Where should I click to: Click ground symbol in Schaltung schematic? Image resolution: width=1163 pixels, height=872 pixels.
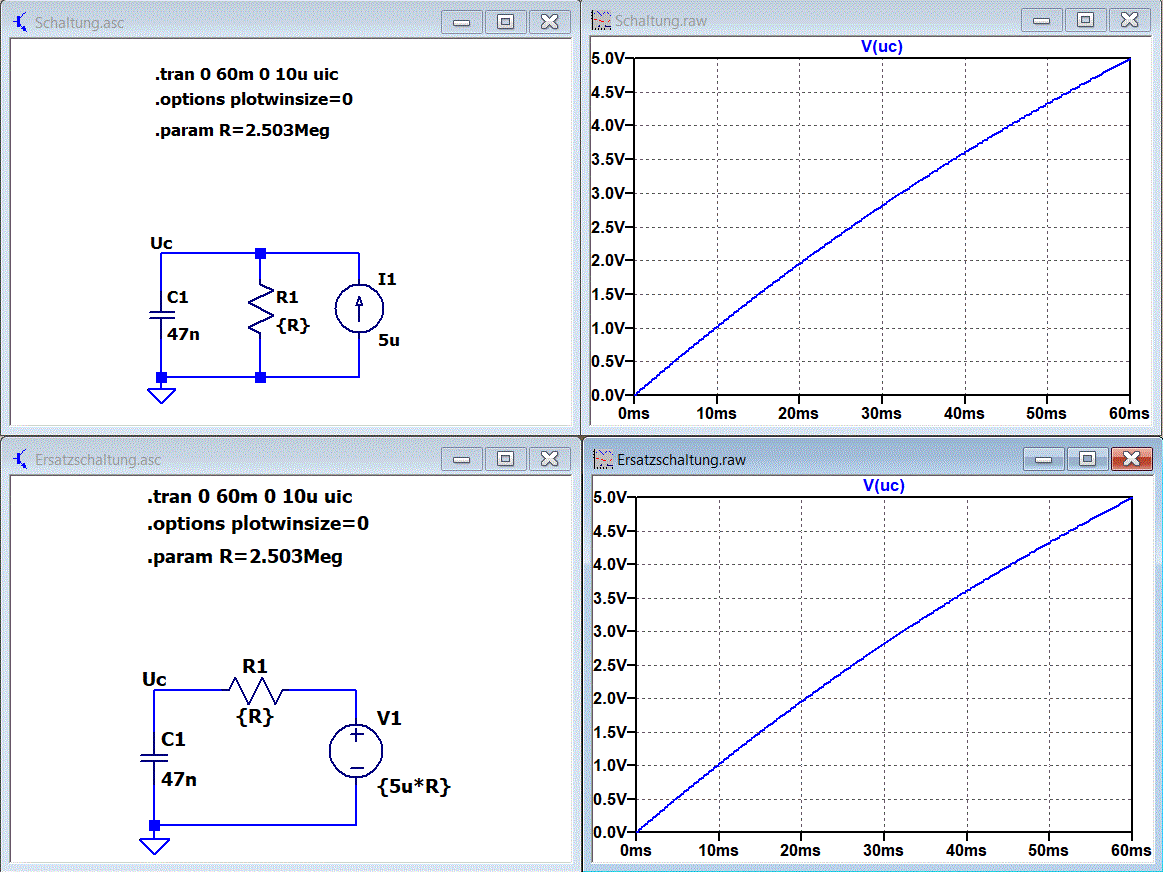[x=162, y=395]
